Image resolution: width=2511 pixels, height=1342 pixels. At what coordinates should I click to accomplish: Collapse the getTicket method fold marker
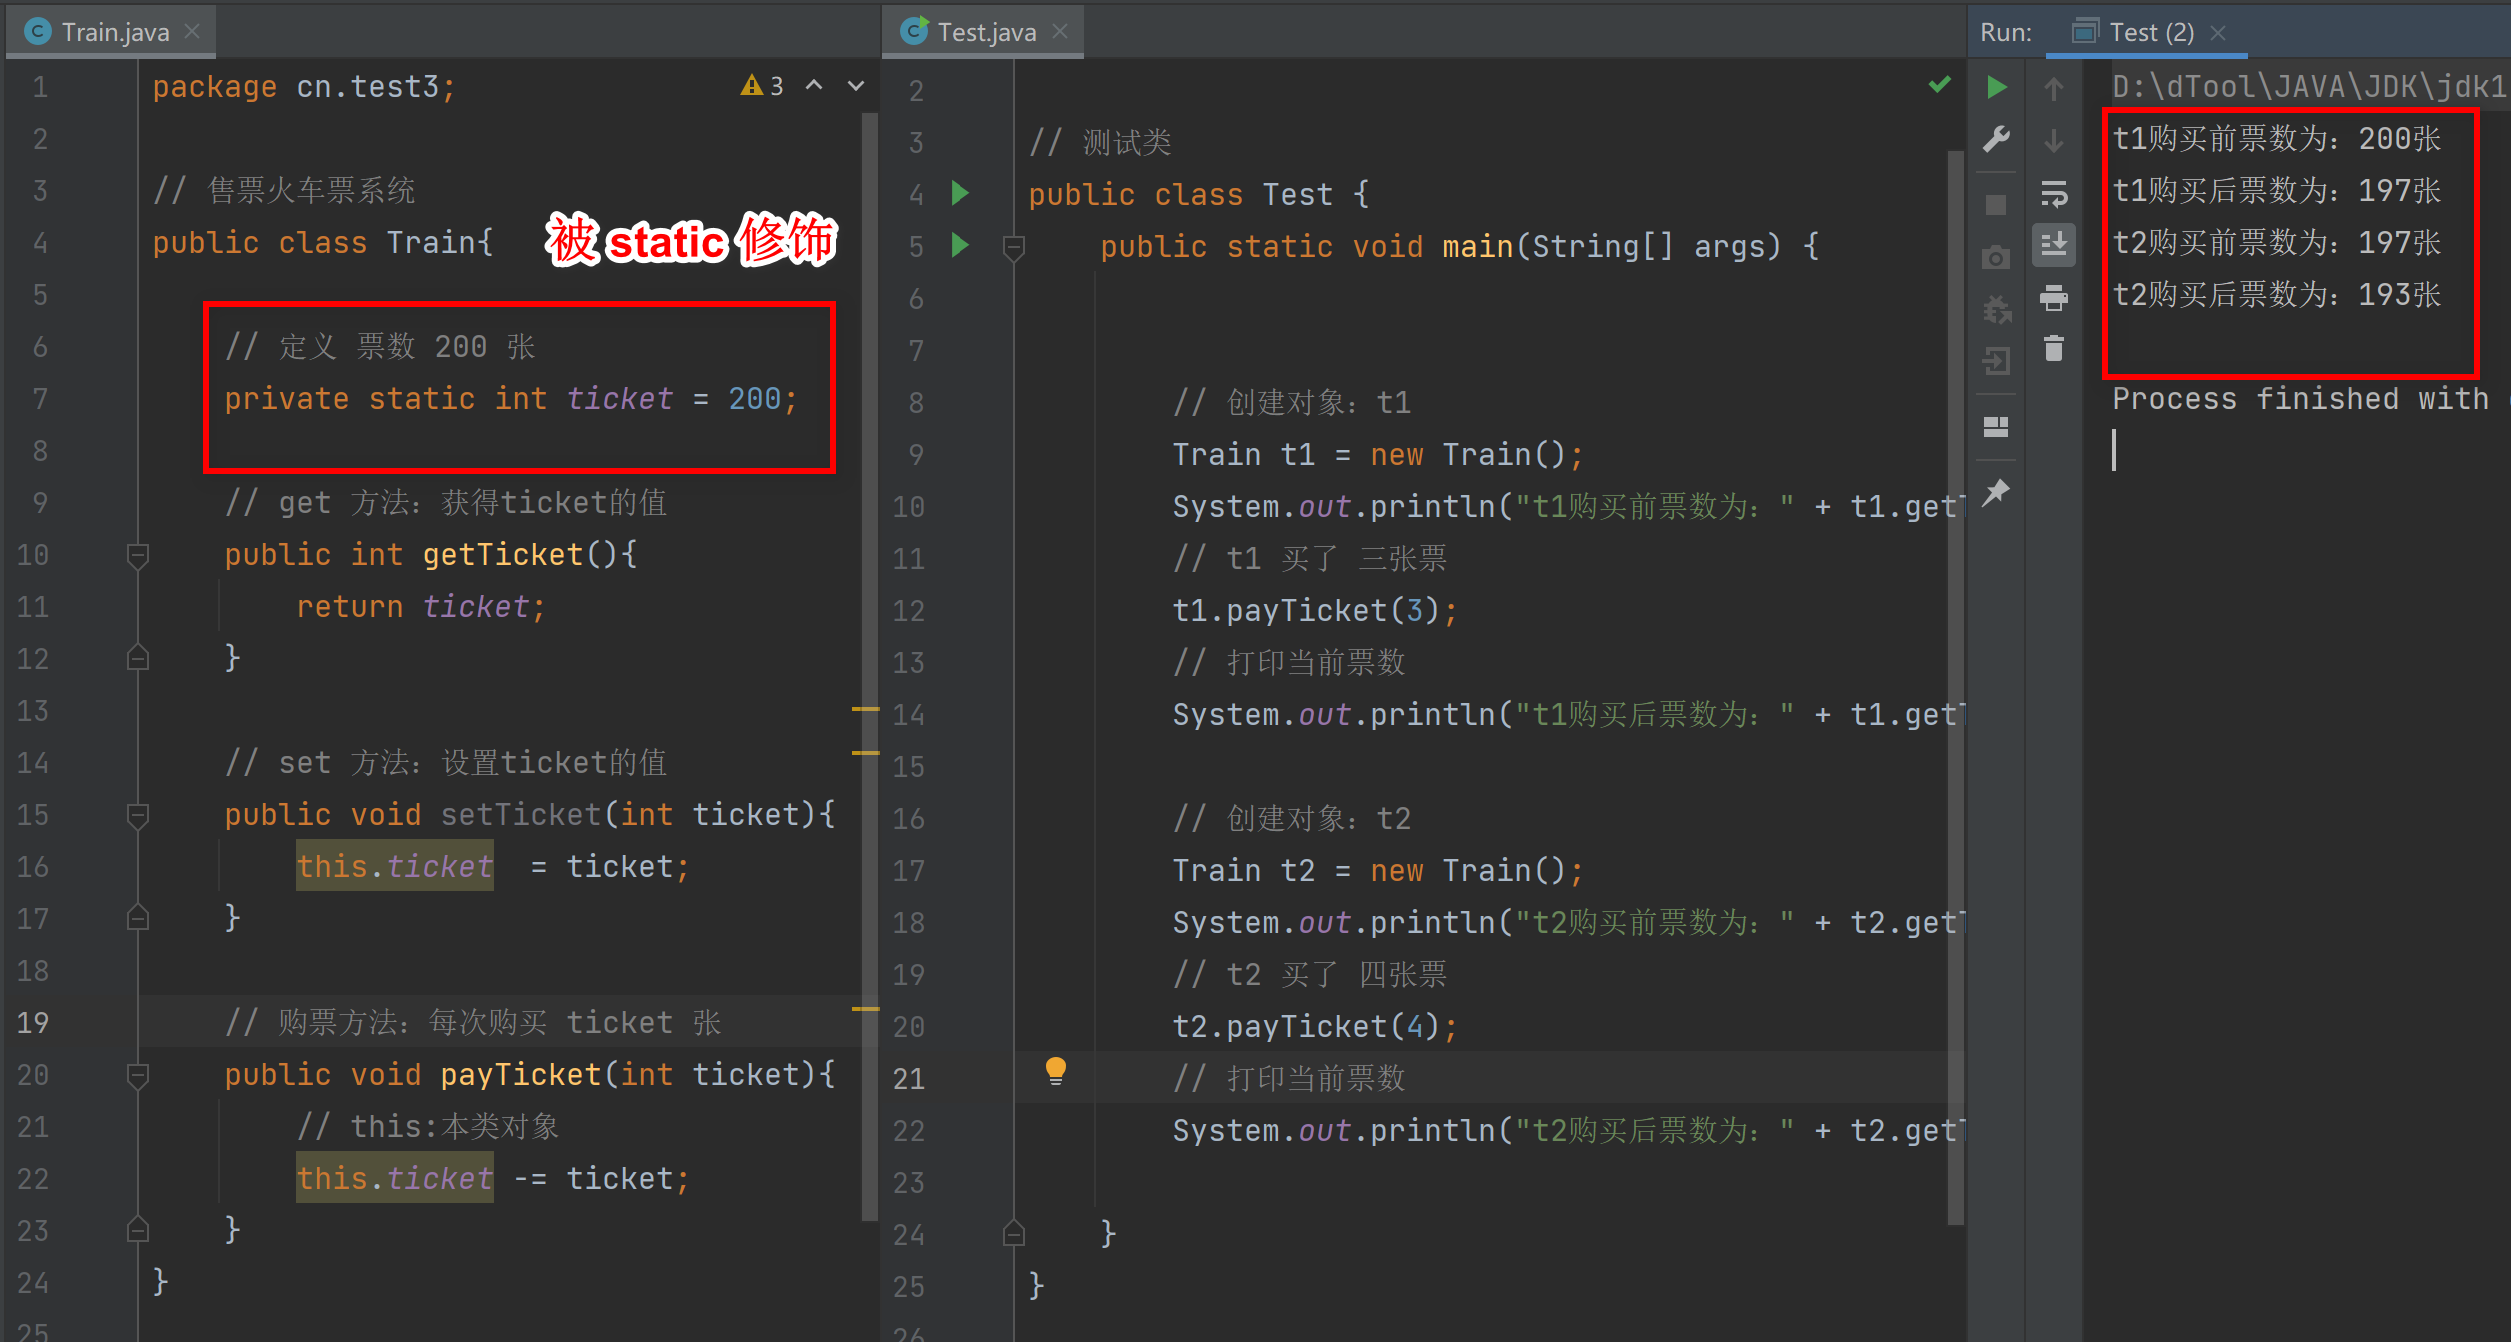point(138,555)
